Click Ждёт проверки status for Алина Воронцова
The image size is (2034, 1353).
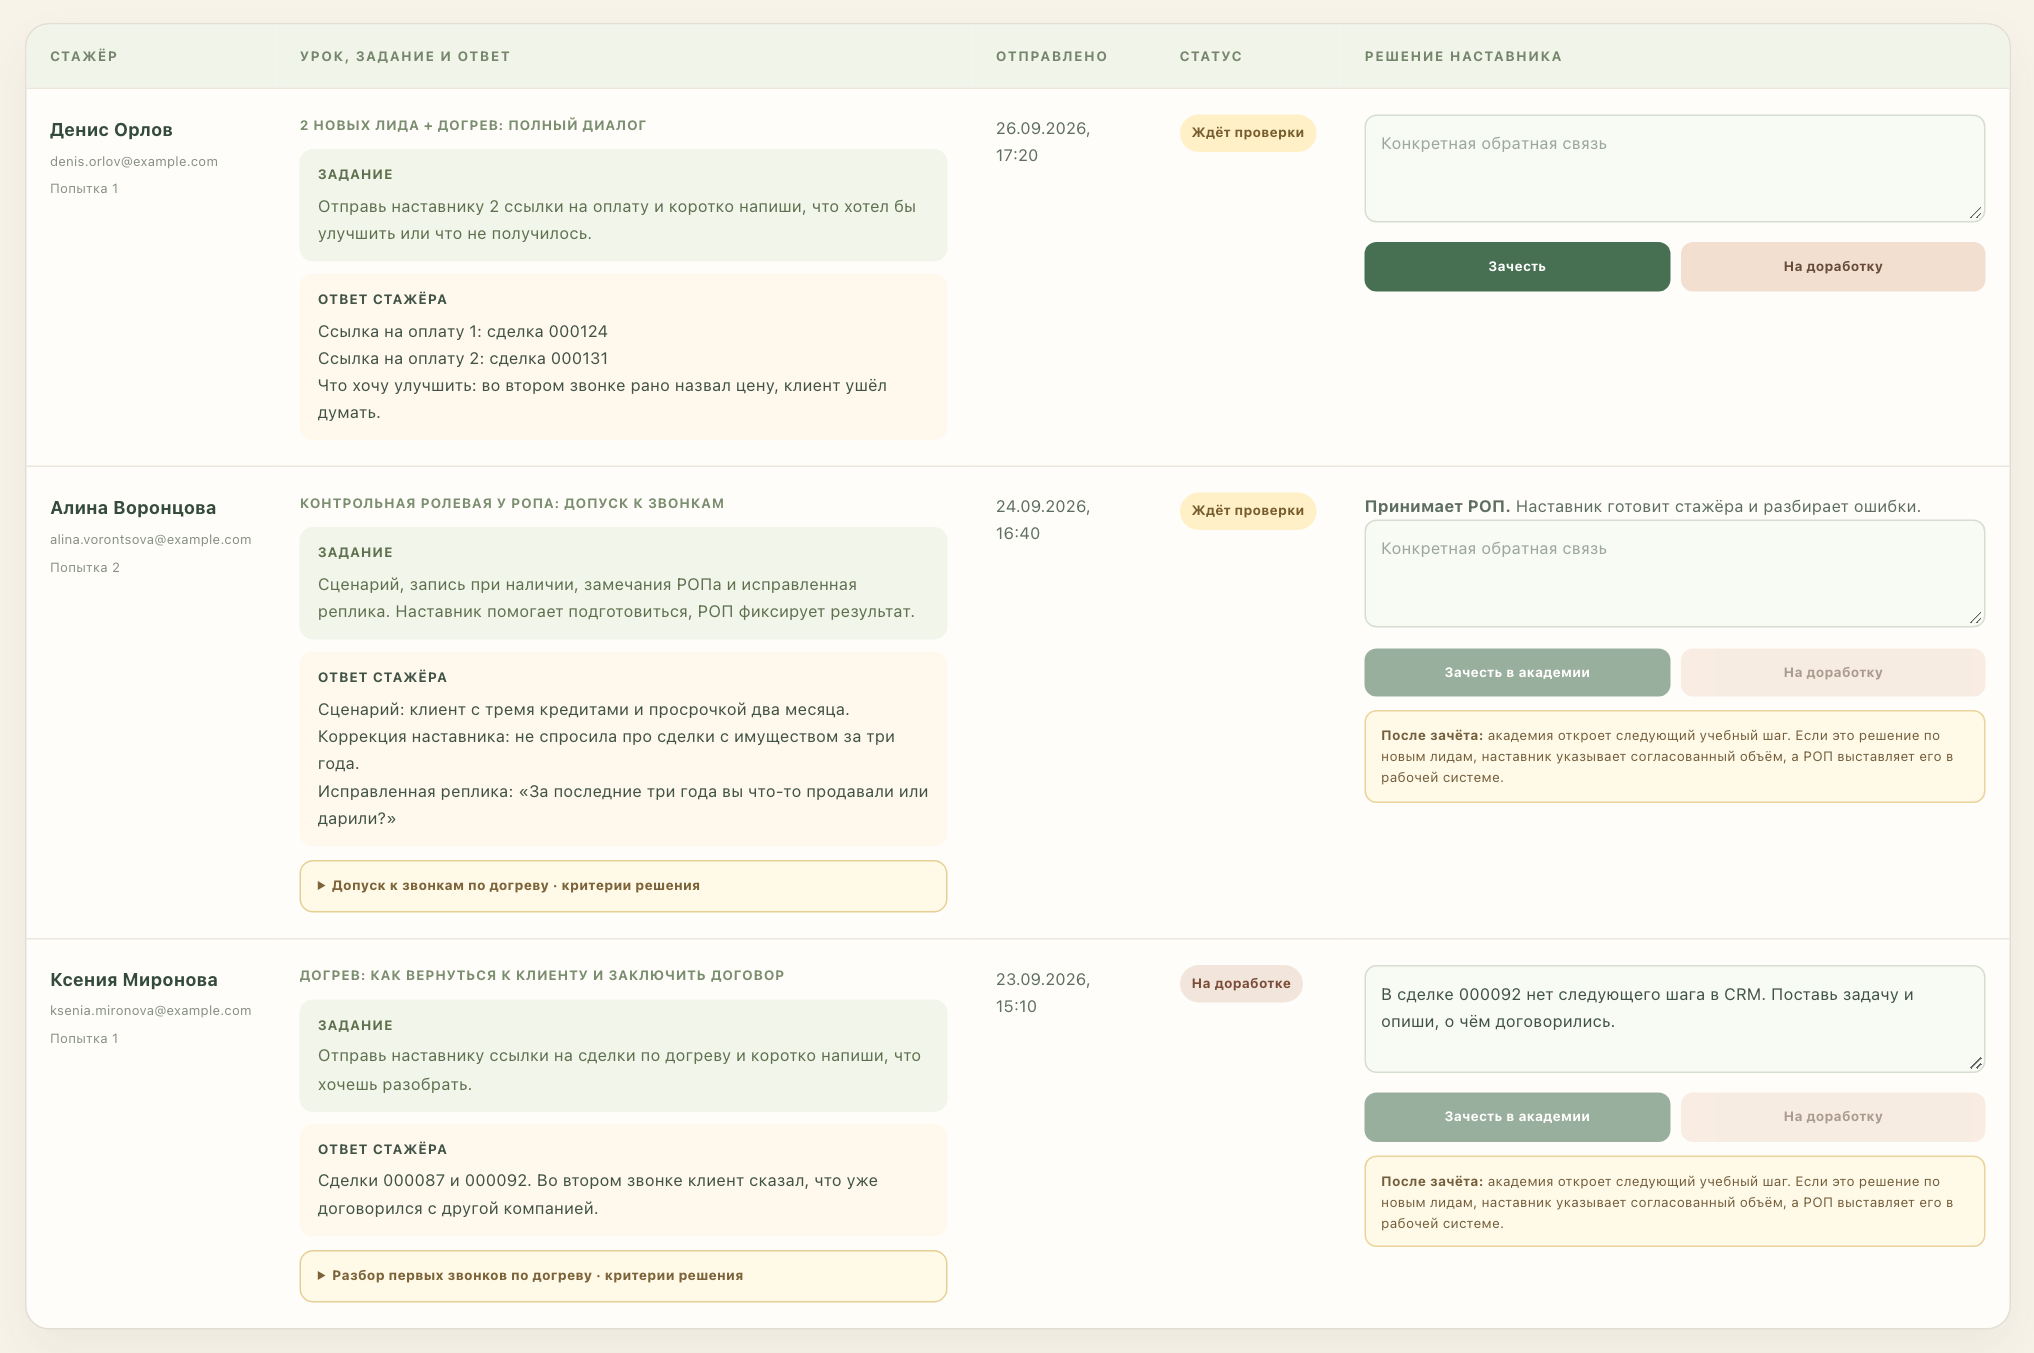pos(1247,511)
